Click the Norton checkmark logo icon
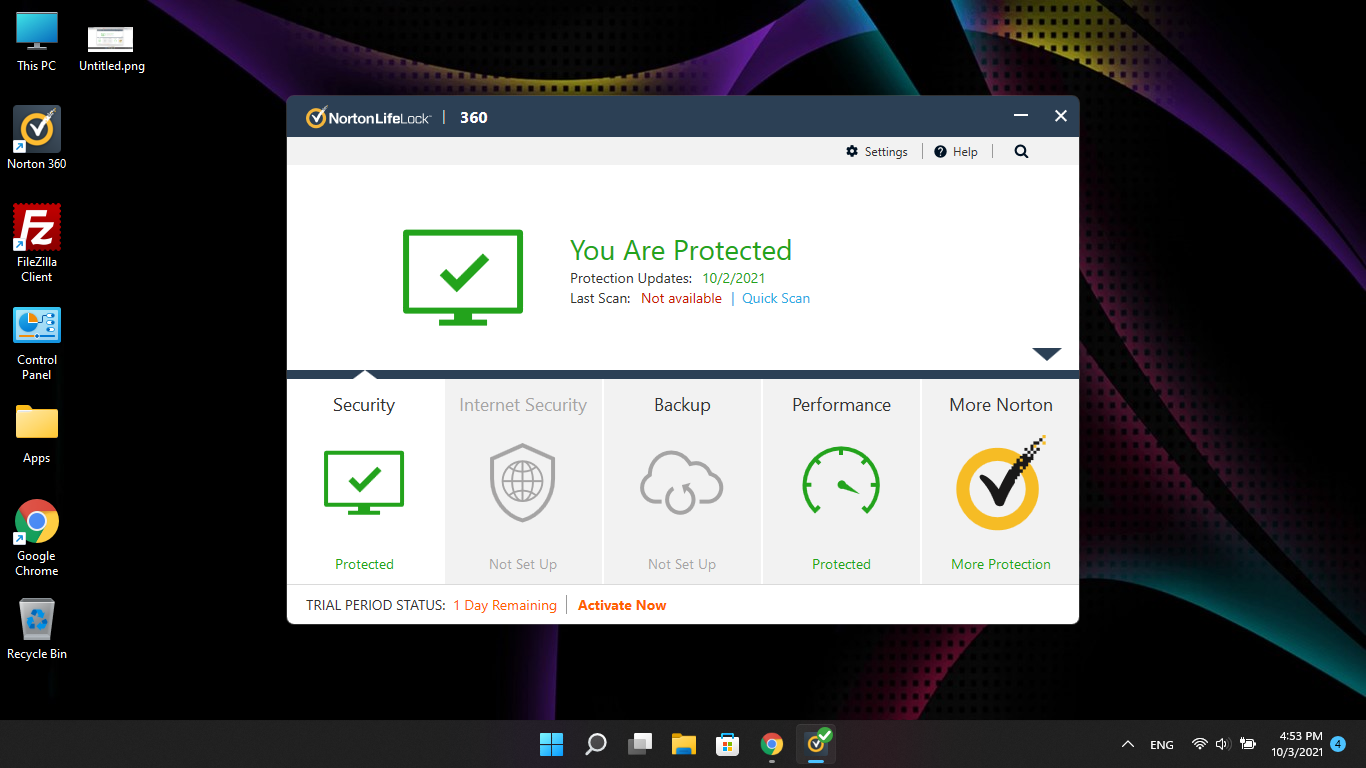This screenshot has width=1366, height=768. [1000, 483]
